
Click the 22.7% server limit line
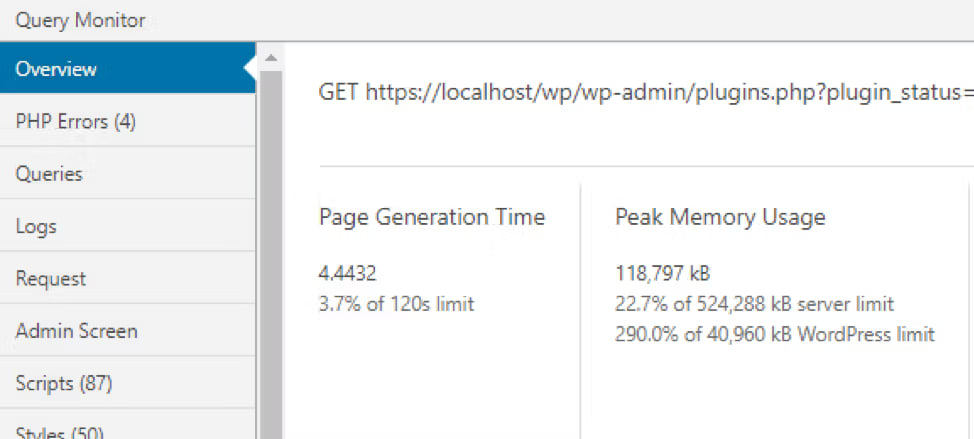[754, 304]
